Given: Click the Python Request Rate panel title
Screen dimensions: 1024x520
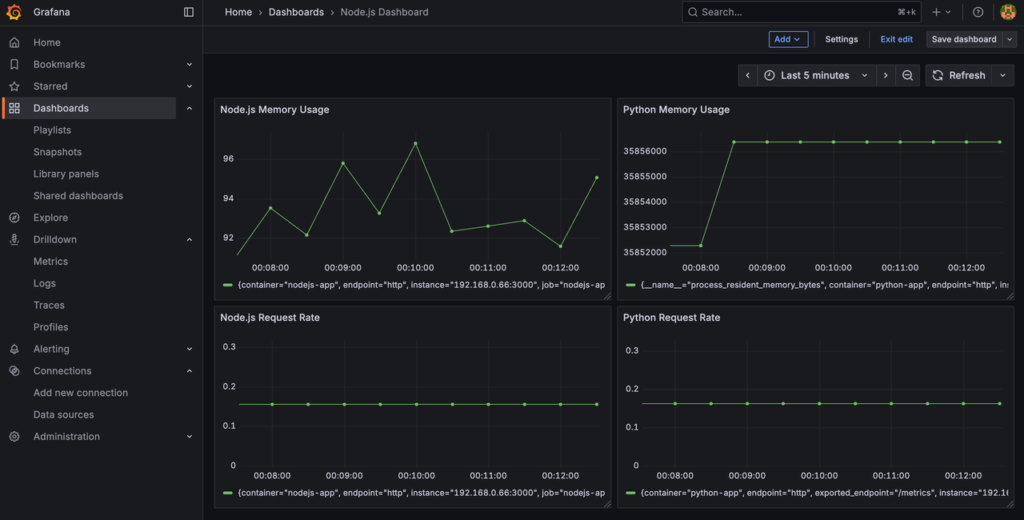Looking at the screenshot, I should coord(671,317).
